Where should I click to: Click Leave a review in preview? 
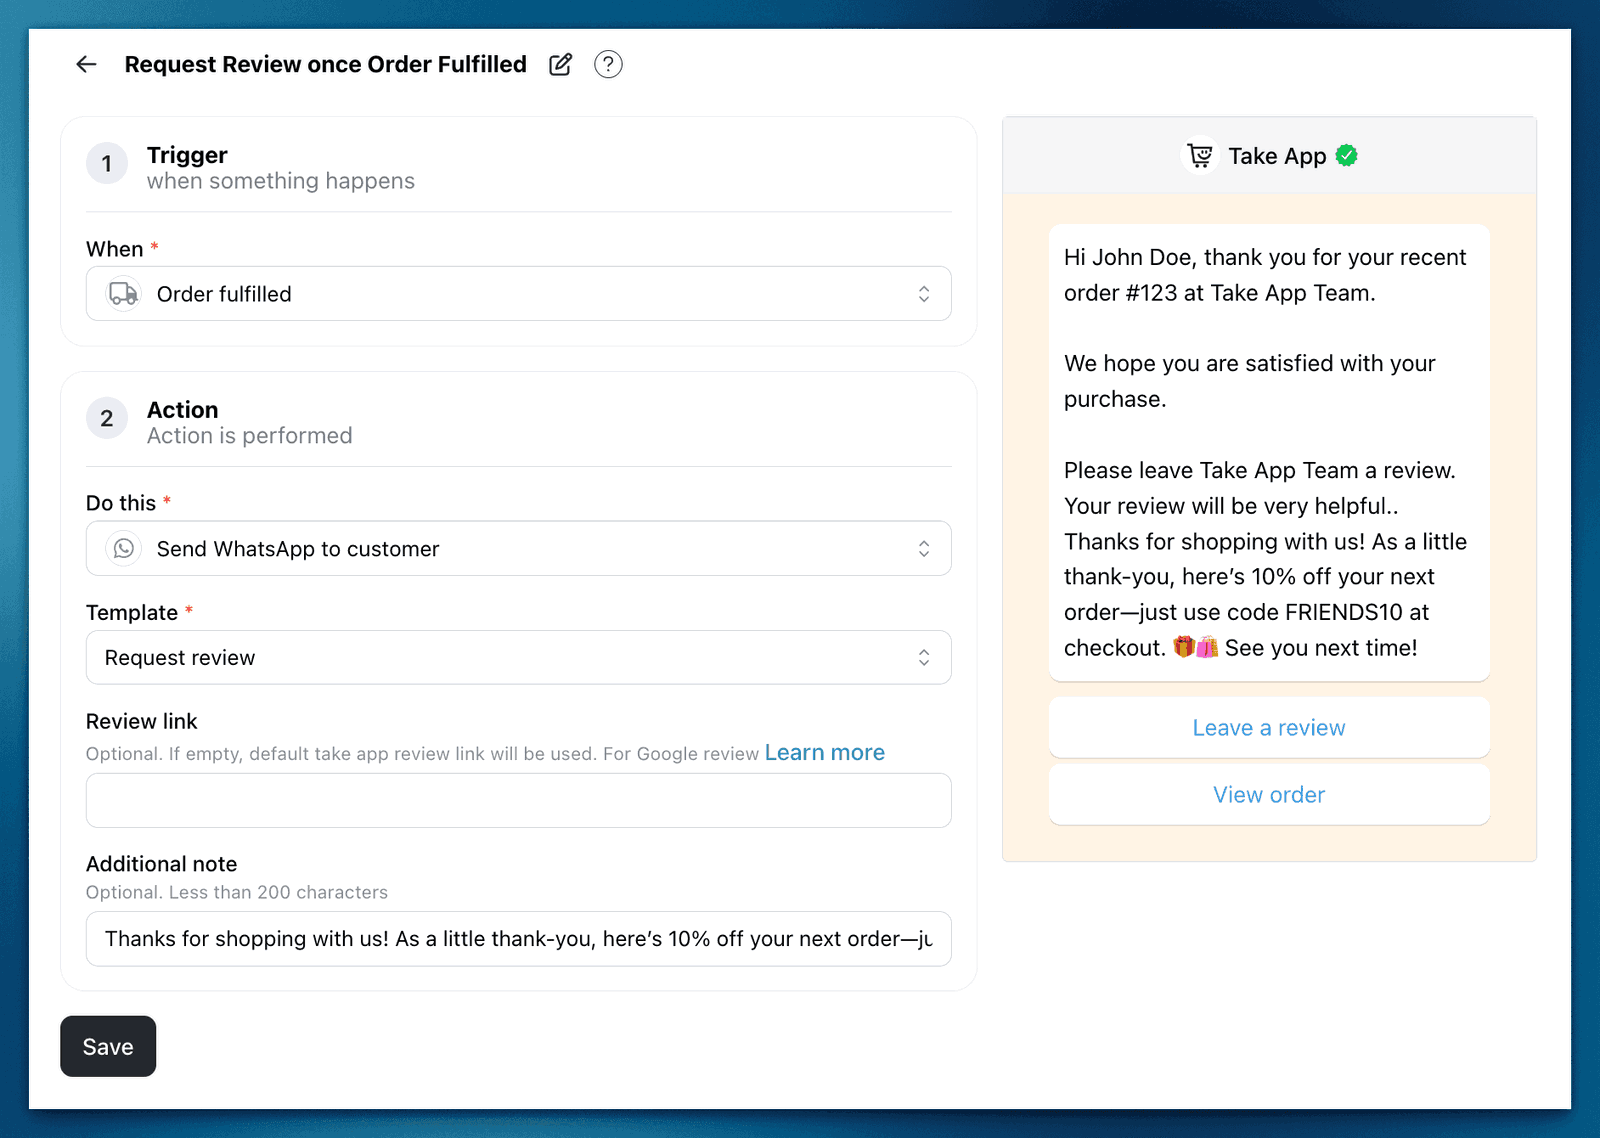pos(1269,728)
